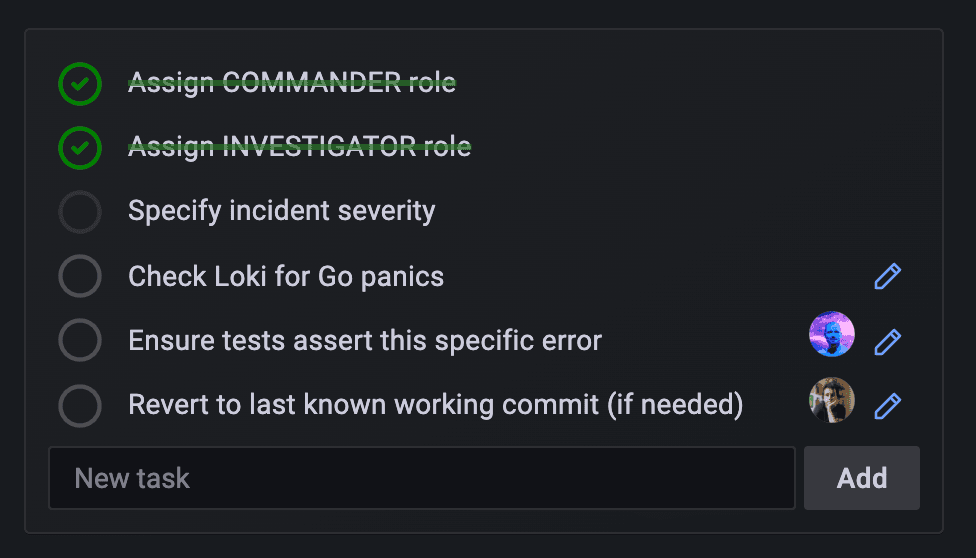Viewport: 976px width, 558px height.
Task: Click Ensure tests assert this specific error text
Action: pyautogui.click(x=365, y=341)
